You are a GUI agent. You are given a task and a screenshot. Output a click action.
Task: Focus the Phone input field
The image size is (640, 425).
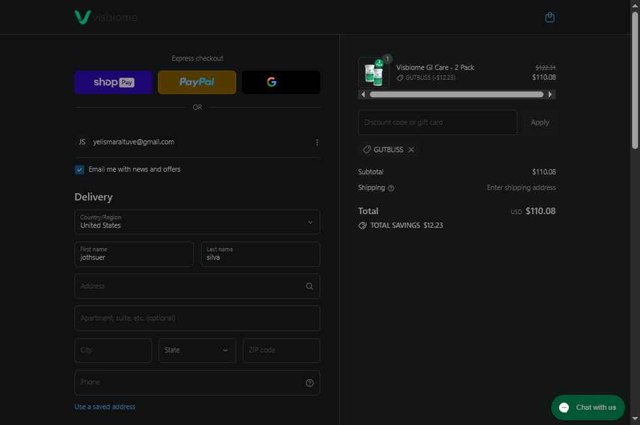click(x=197, y=383)
